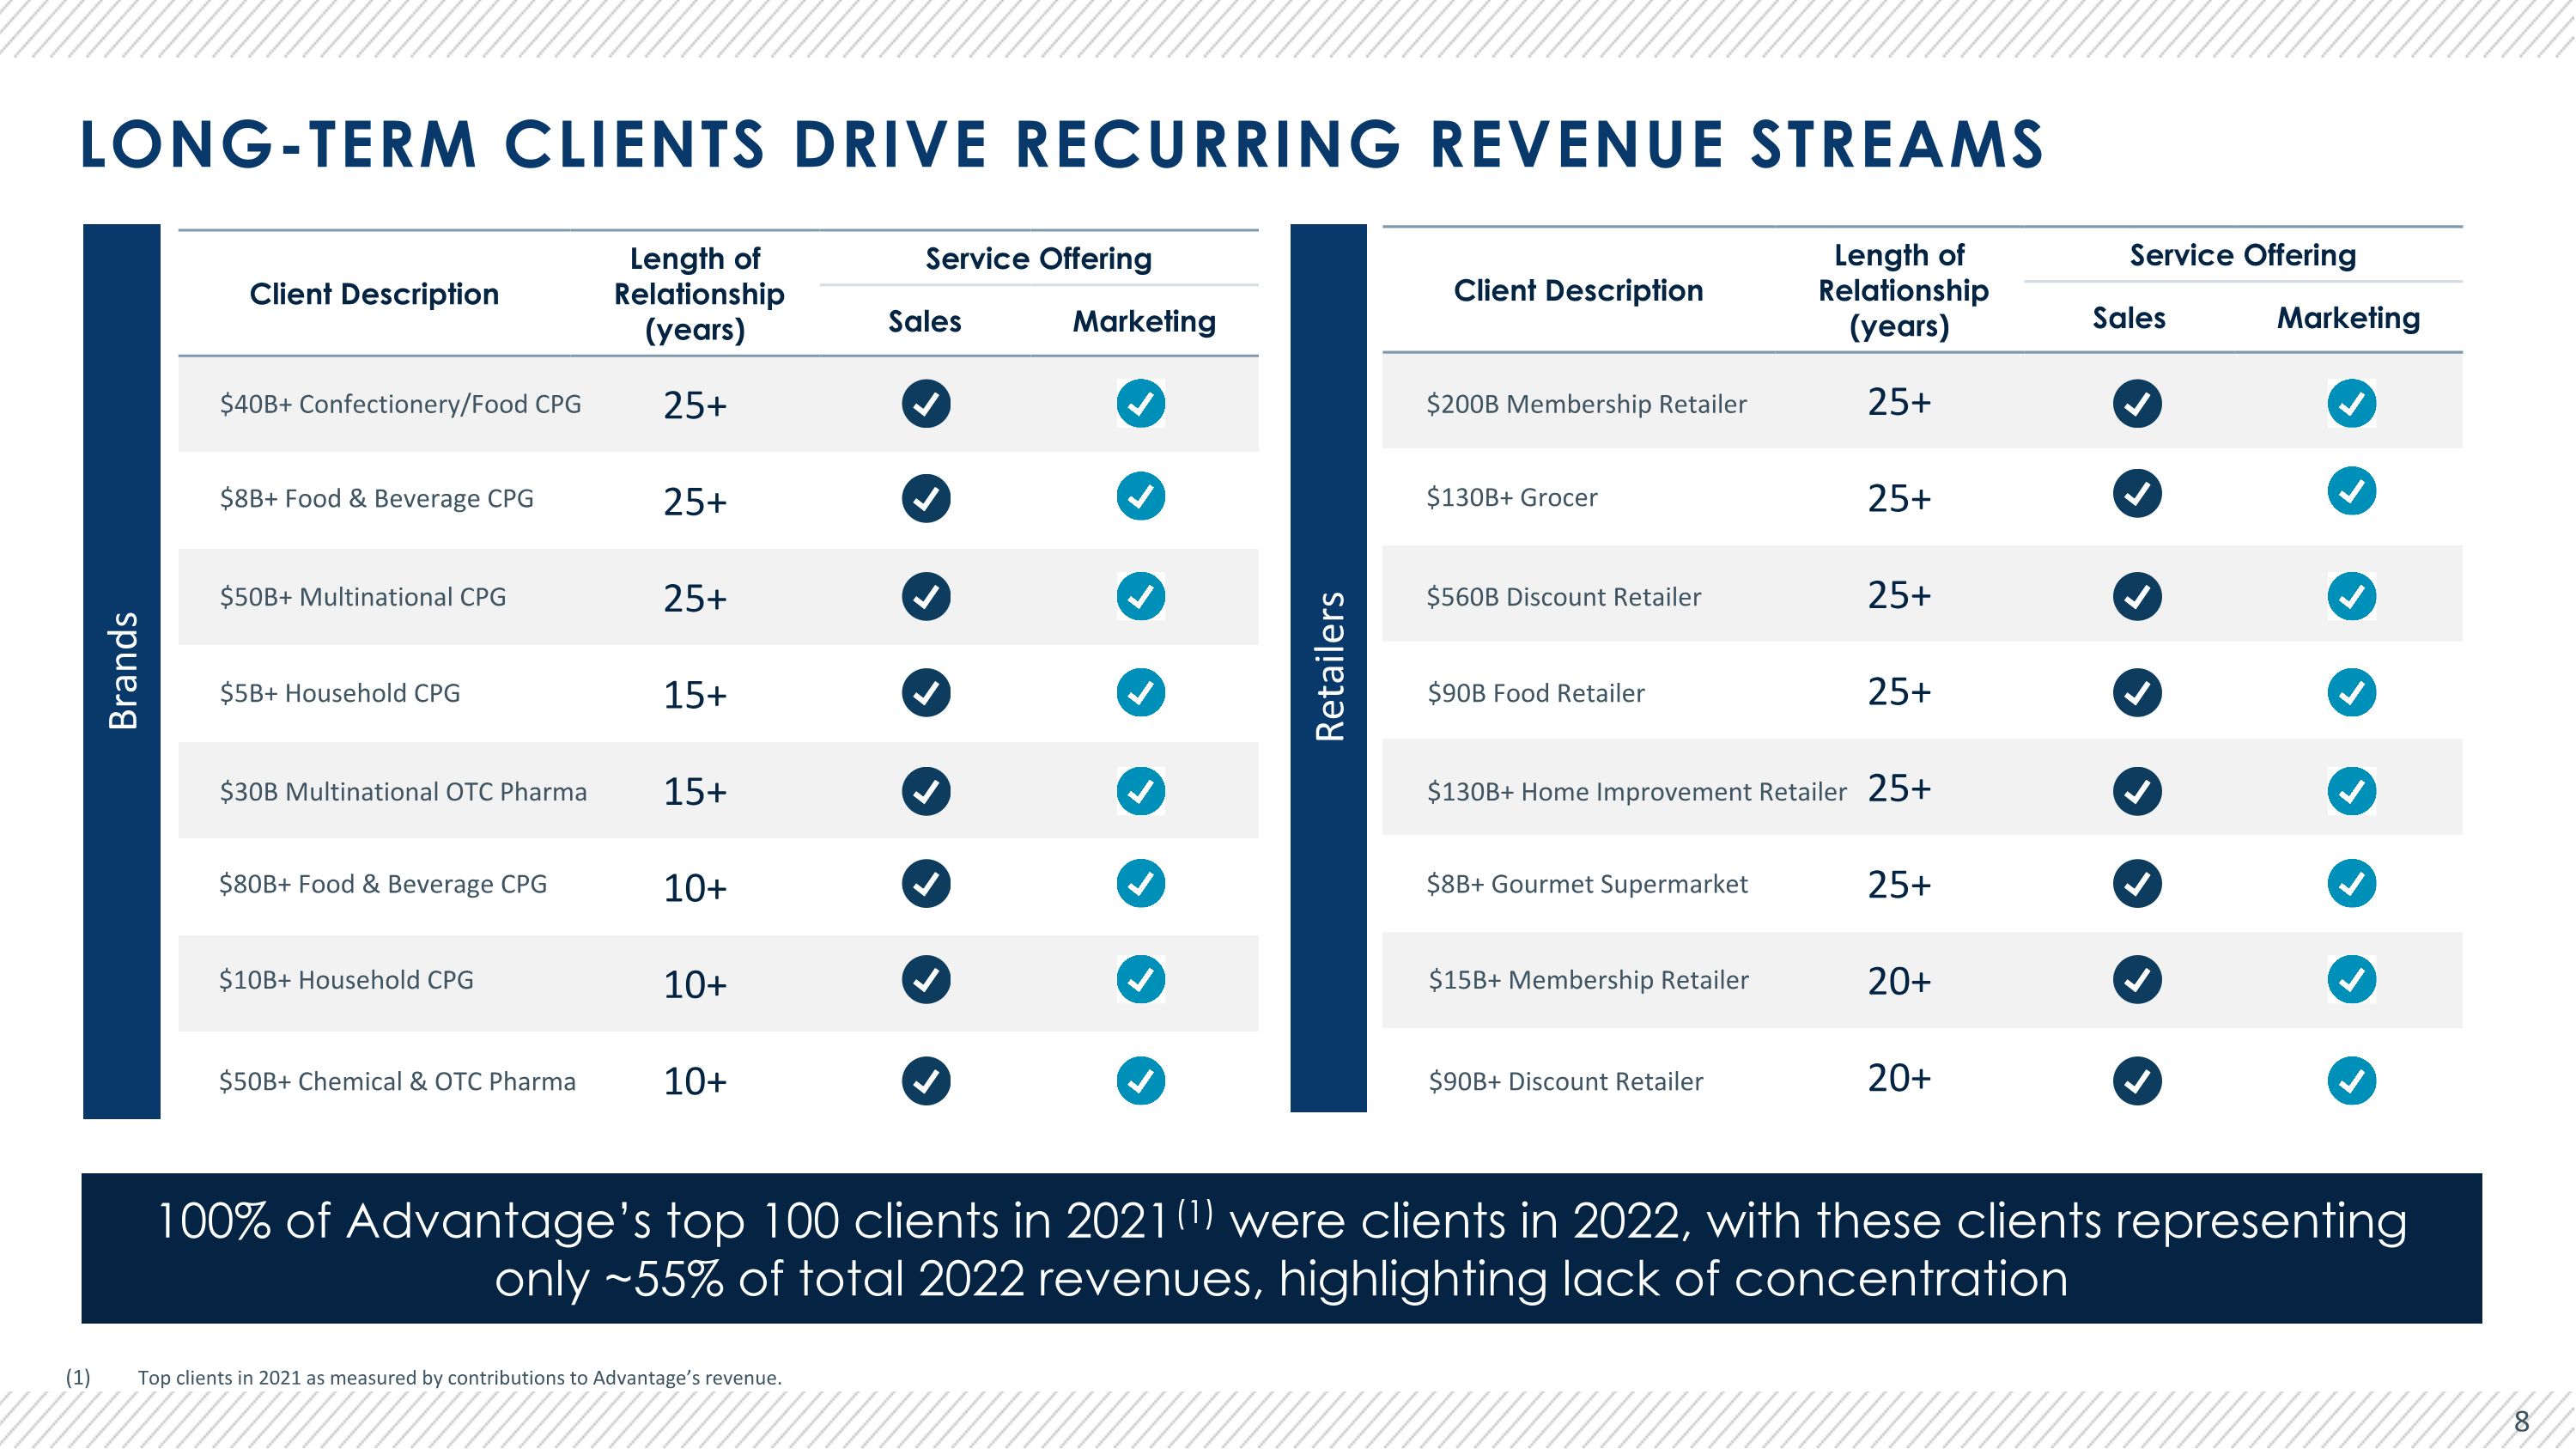Click the Marketing checkmark for $30B Multinational OTC Pharma
Screen dimensions: 2576x1449
(1141, 791)
